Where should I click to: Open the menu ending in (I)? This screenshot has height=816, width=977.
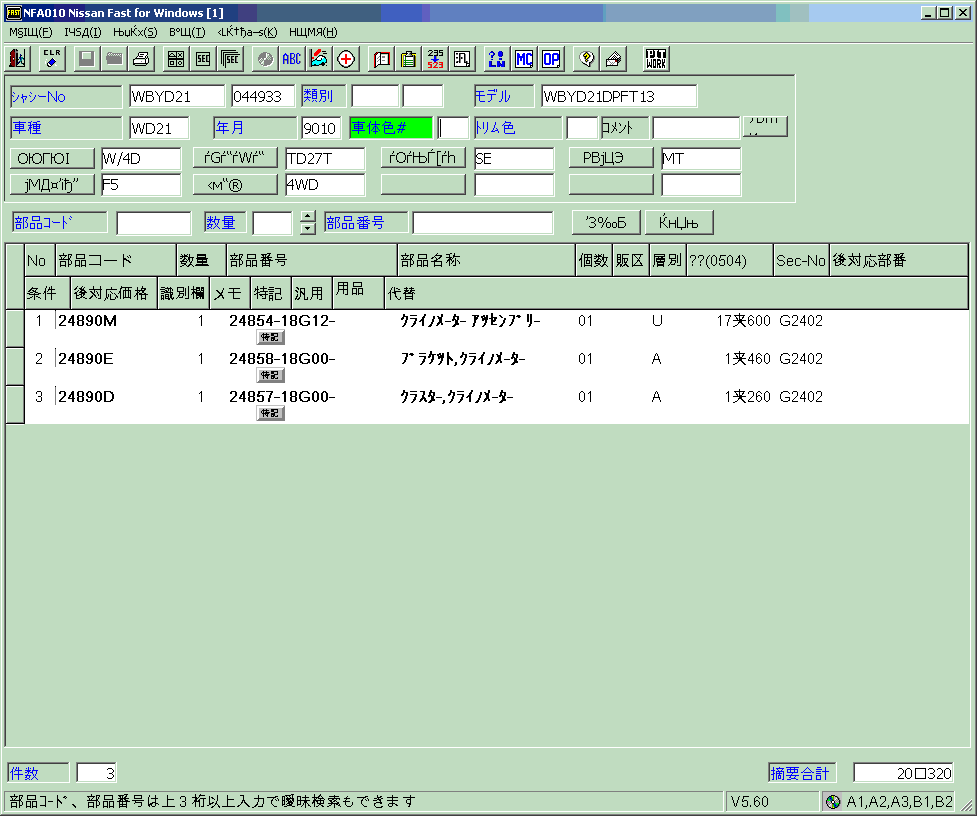pos(83,32)
